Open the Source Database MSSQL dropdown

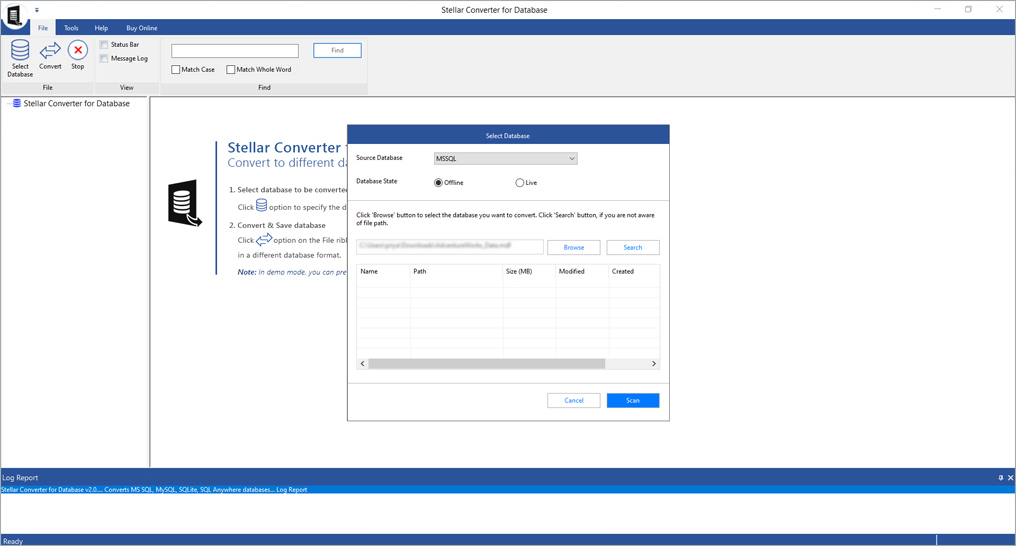[x=505, y=159]
